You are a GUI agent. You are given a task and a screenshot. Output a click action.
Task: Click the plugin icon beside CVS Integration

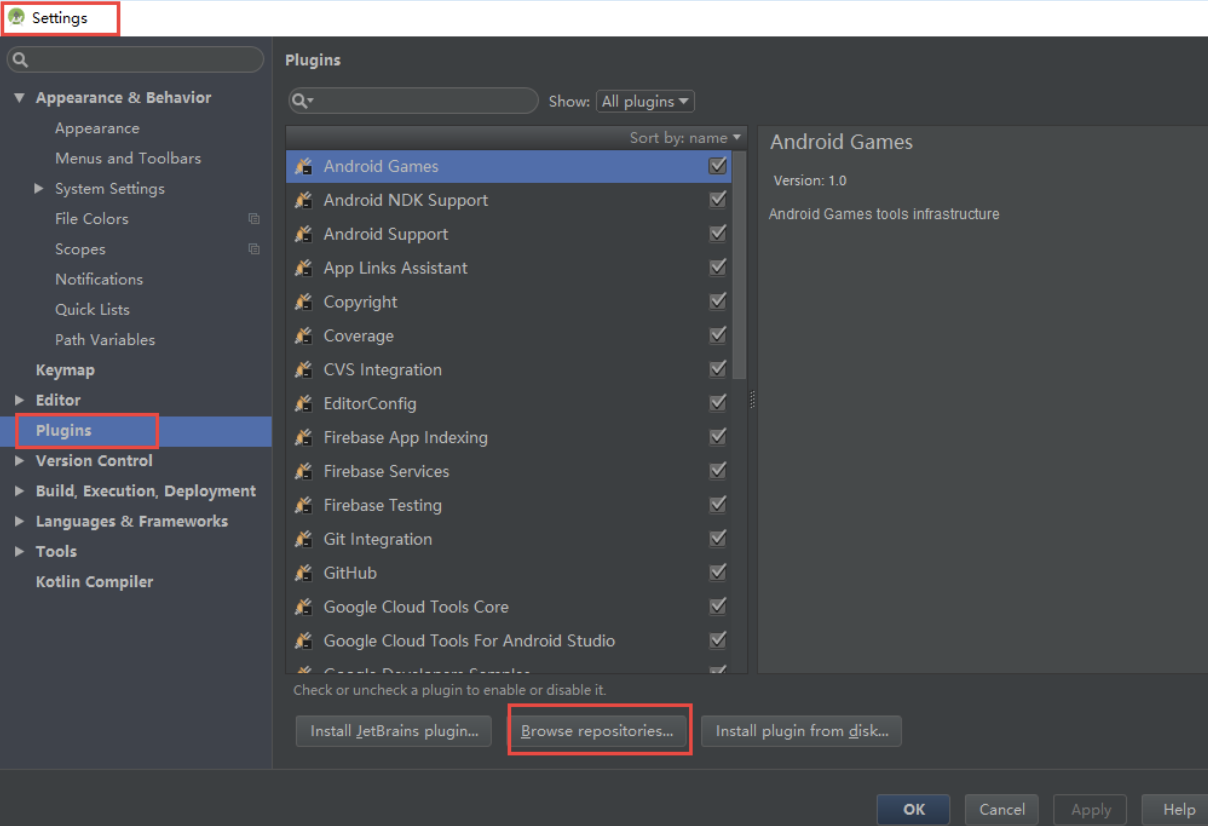(x=304, y=370)
